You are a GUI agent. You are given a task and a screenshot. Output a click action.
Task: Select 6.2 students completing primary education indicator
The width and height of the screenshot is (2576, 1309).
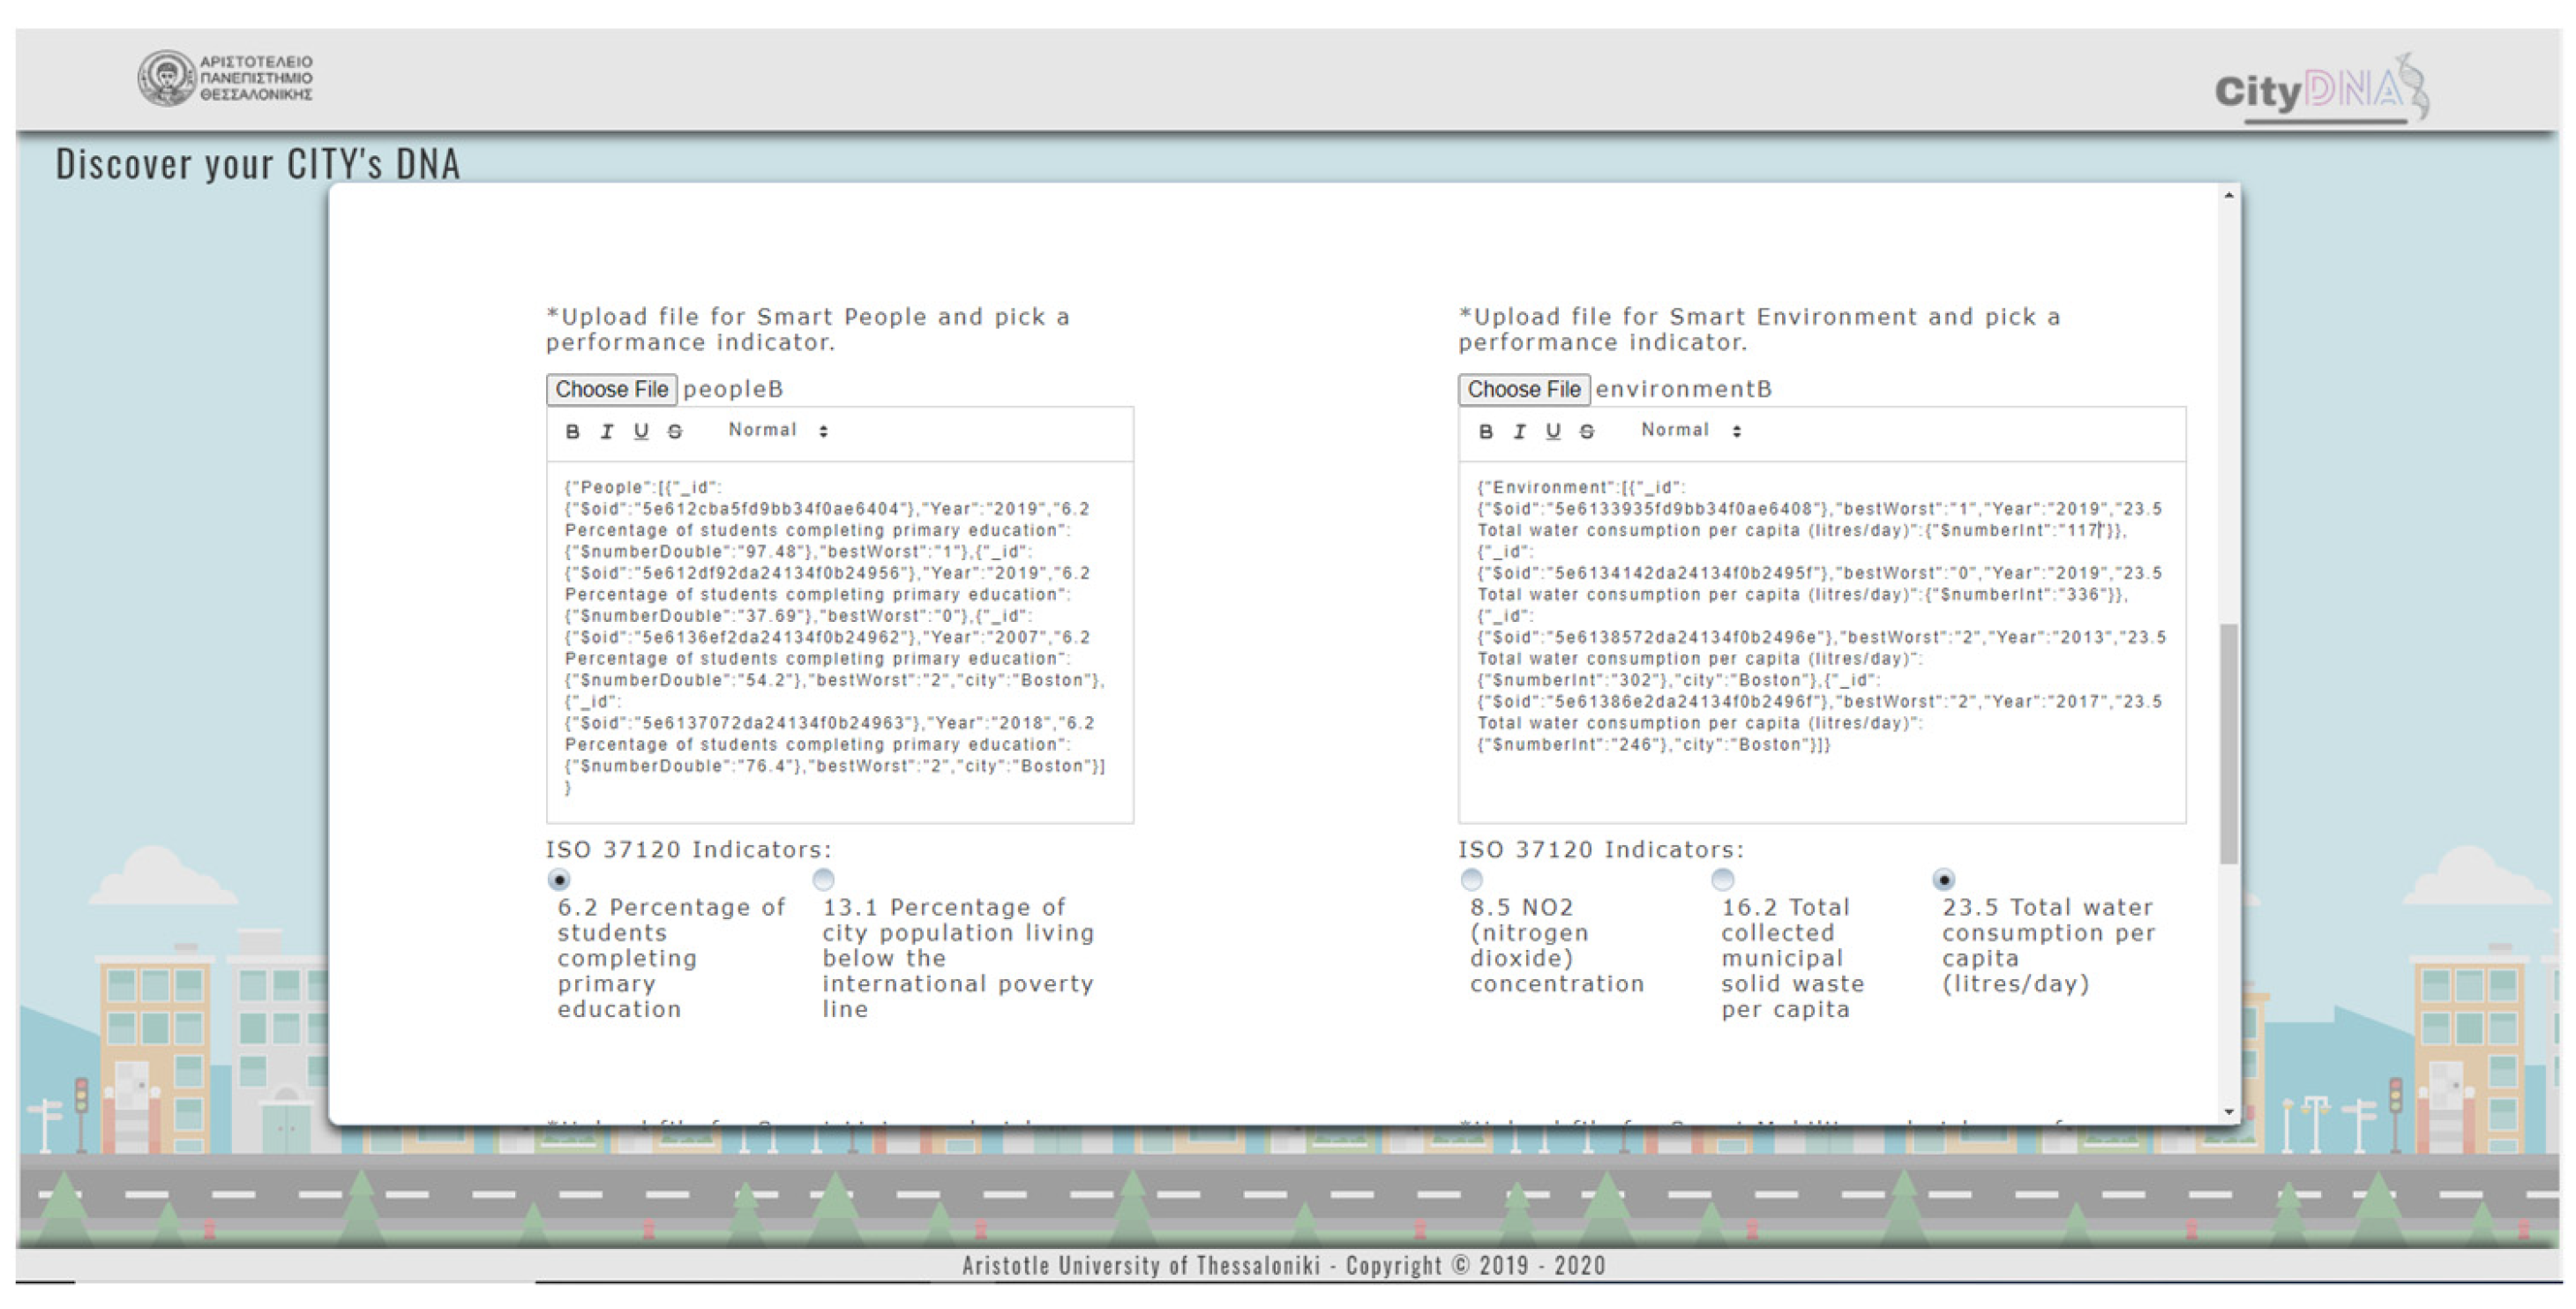point(559,880)
